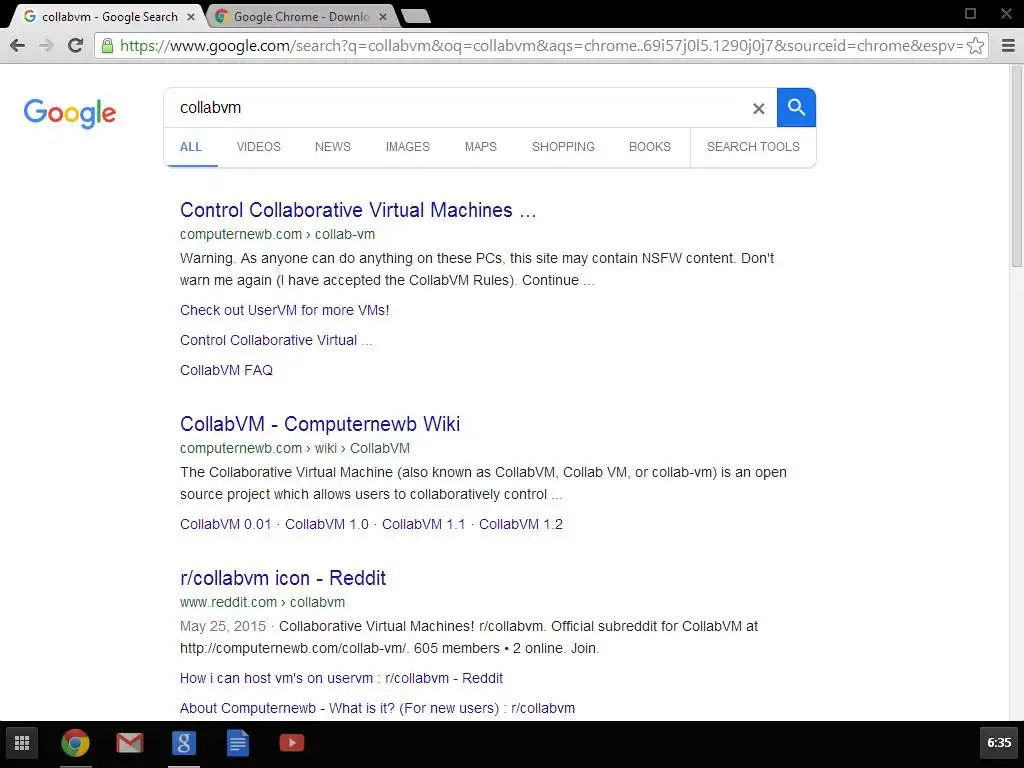The height and width of the screenshot is (768, 1024).
Task: Open CollabVM - Computernewb Wiki result
Action: coord(320,424)
